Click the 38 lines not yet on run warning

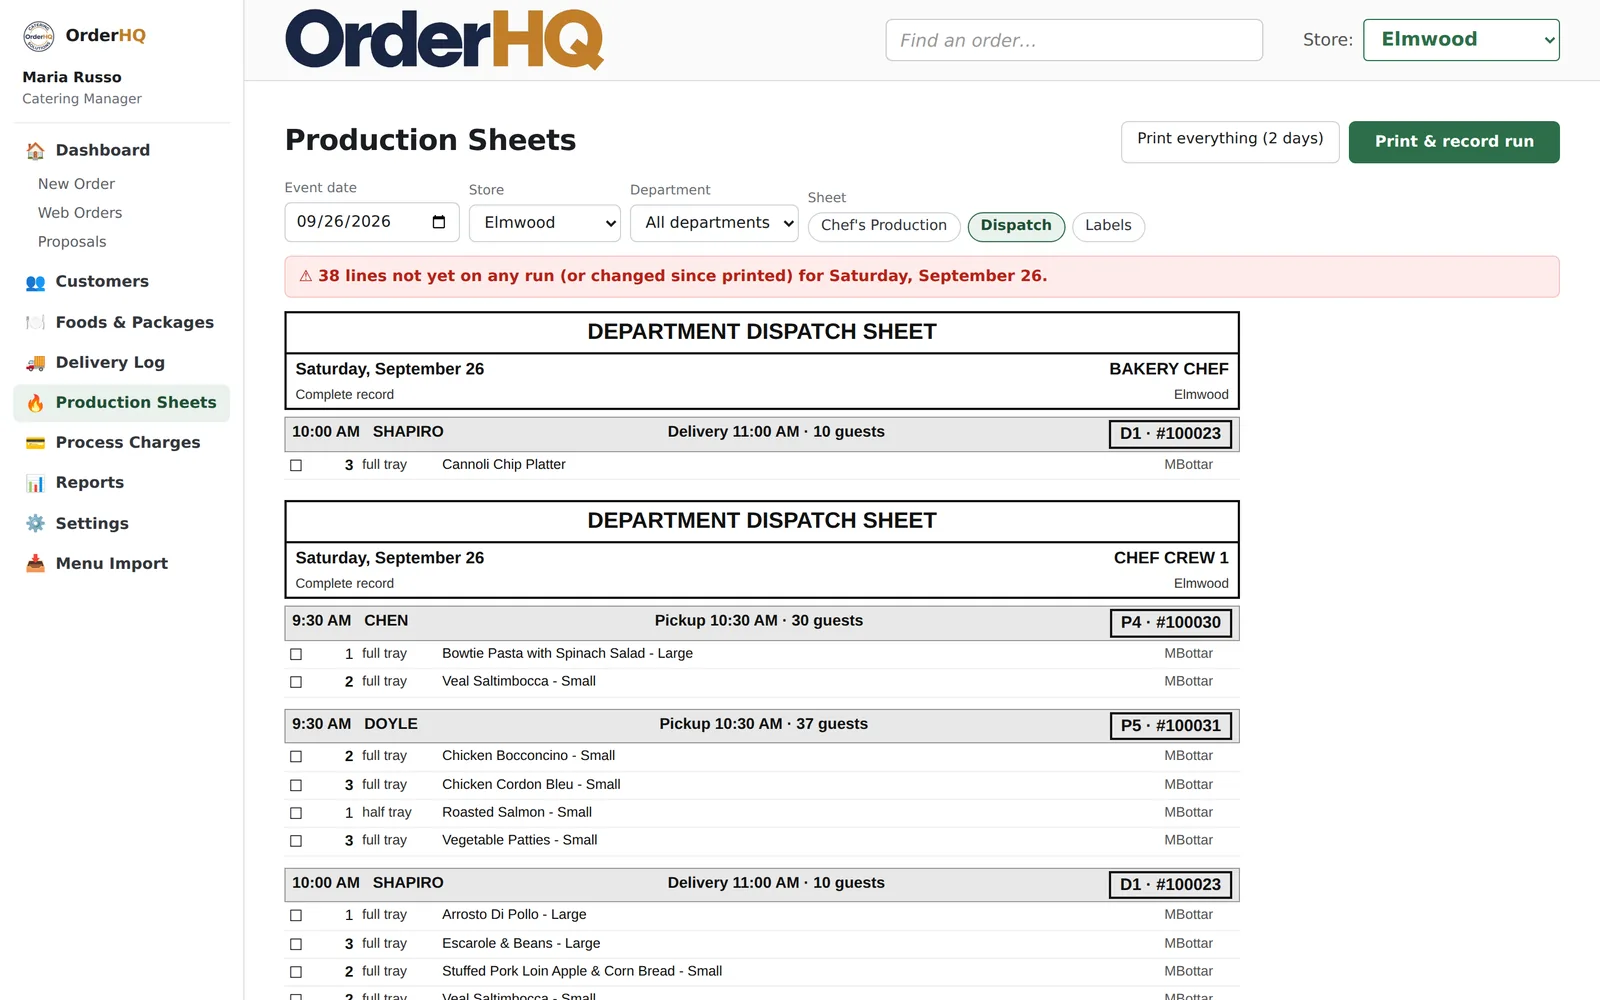(x=922, y=277)
